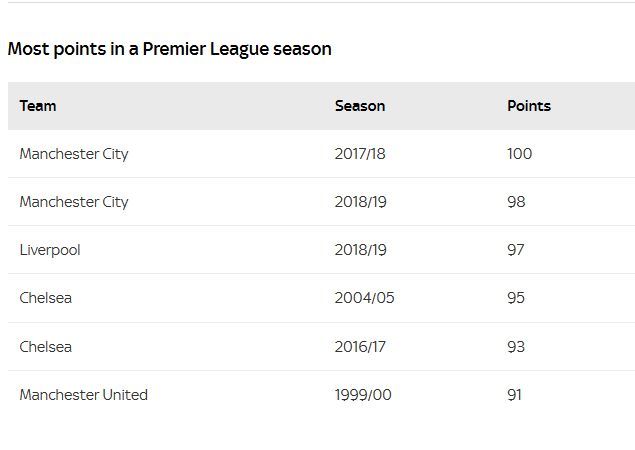Click Liverpool's 2018/19 season cell
This screenshot has width=635, height=450.
(x=360, y=250)
